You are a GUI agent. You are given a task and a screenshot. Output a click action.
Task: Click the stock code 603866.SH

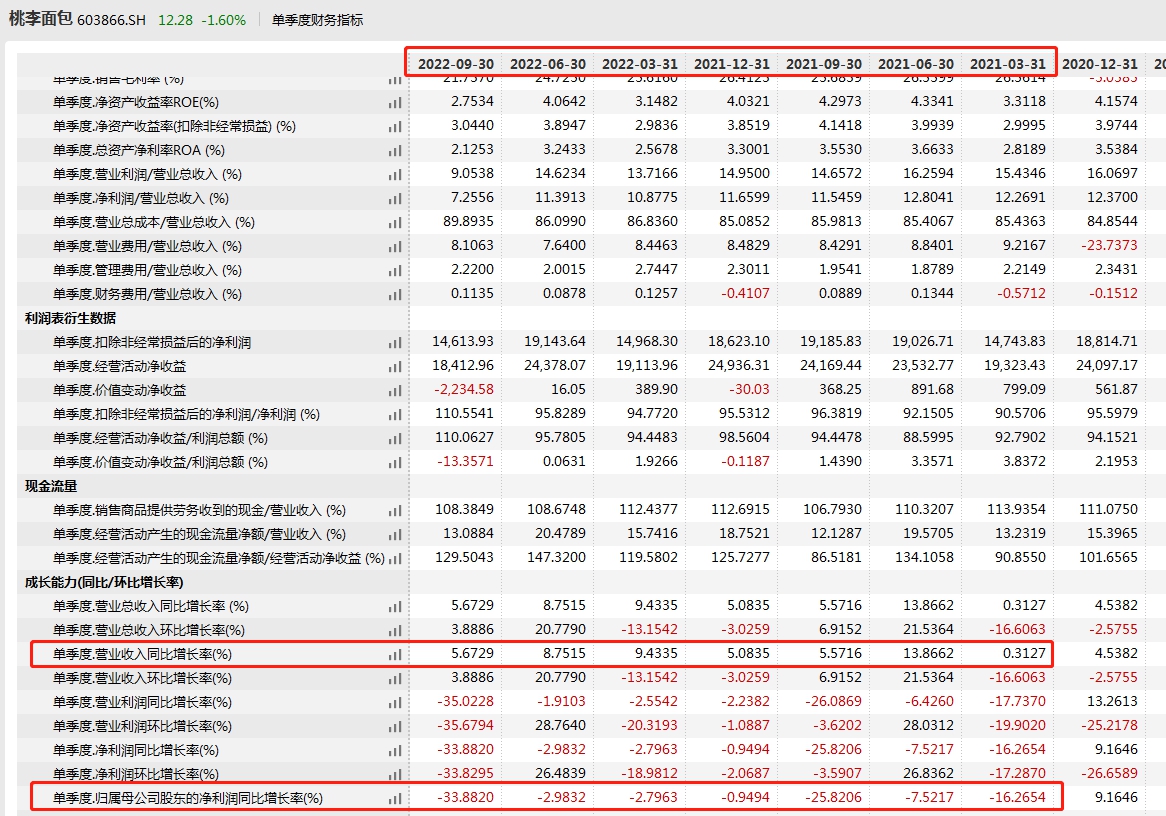click(x=112, y=20)
